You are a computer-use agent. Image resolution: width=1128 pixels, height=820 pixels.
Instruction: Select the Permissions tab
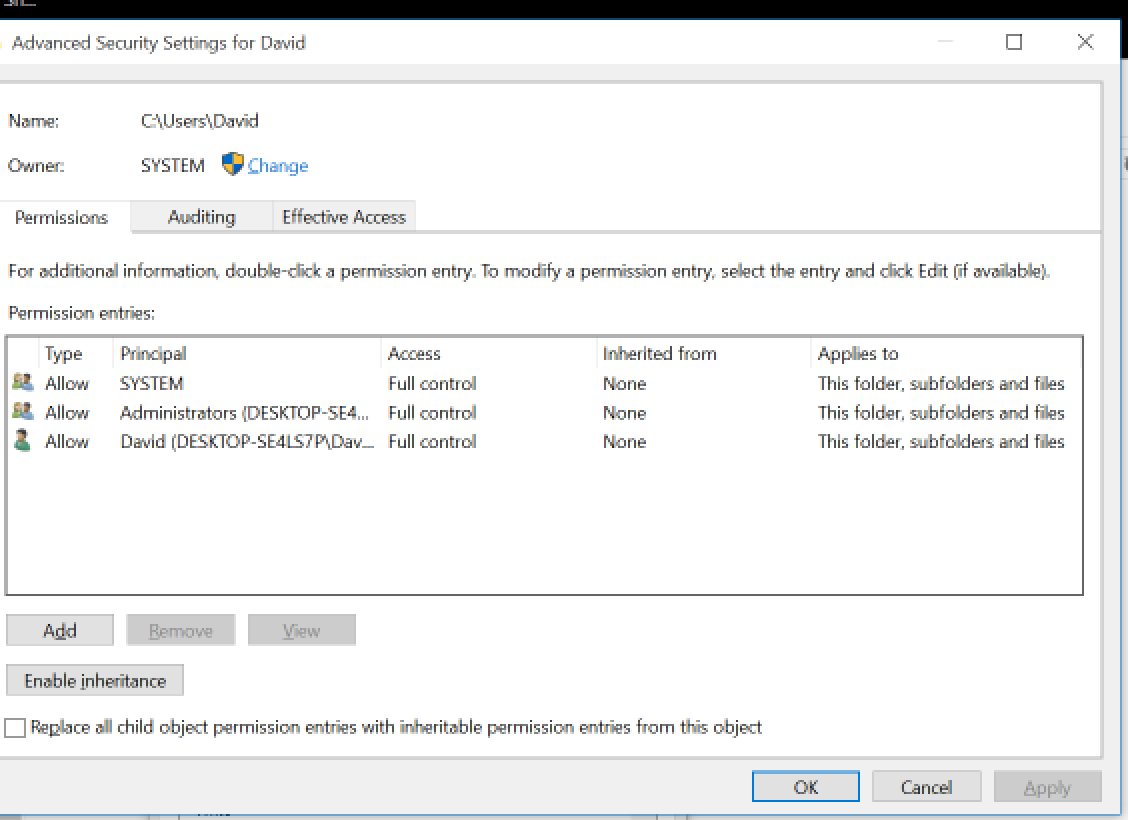point(62,217)
